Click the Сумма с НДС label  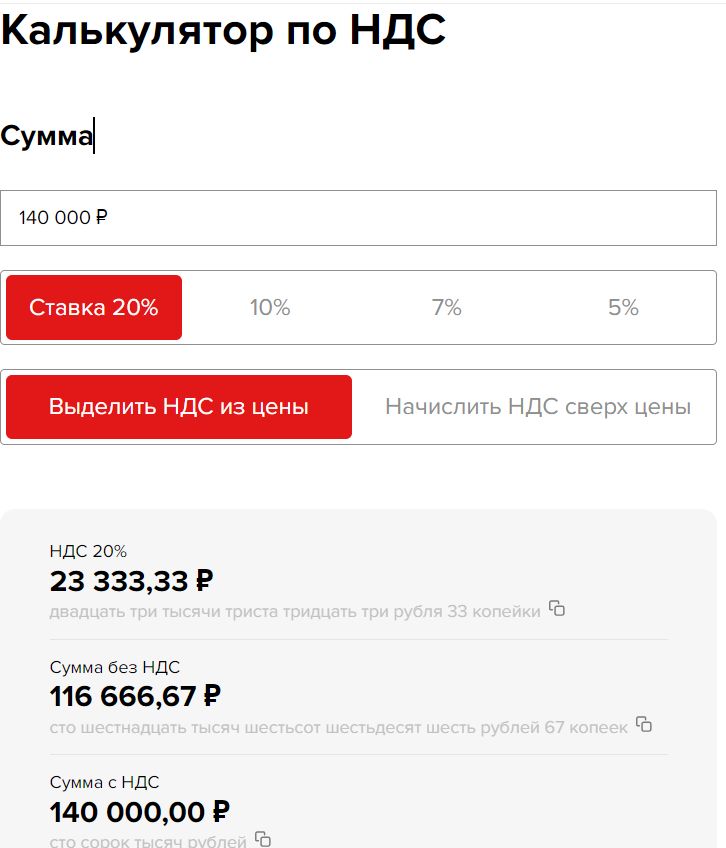pos(104,782)
